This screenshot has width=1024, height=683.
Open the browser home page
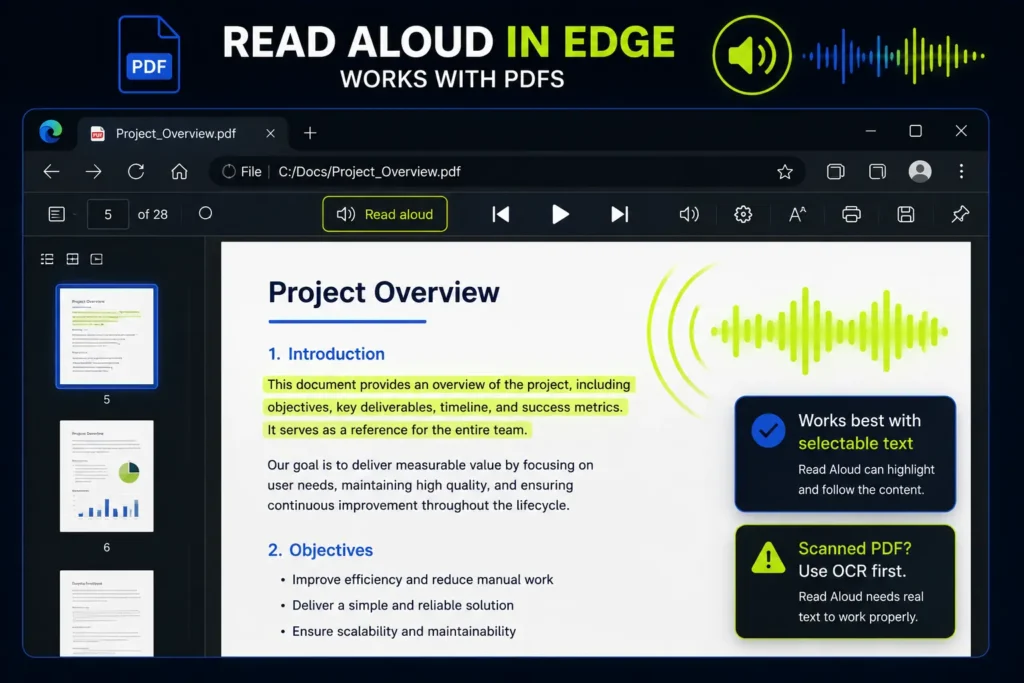(x=179, y=172)
